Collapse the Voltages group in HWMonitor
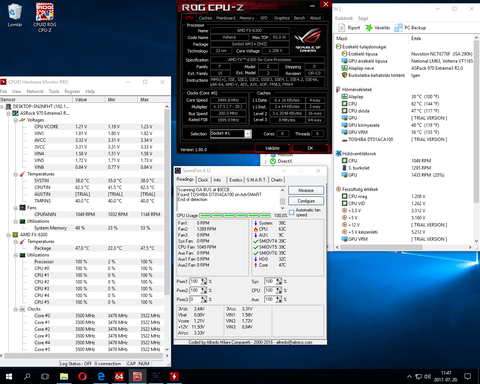The width and height of the screenshot is (480, 384). tap(15, 120)
